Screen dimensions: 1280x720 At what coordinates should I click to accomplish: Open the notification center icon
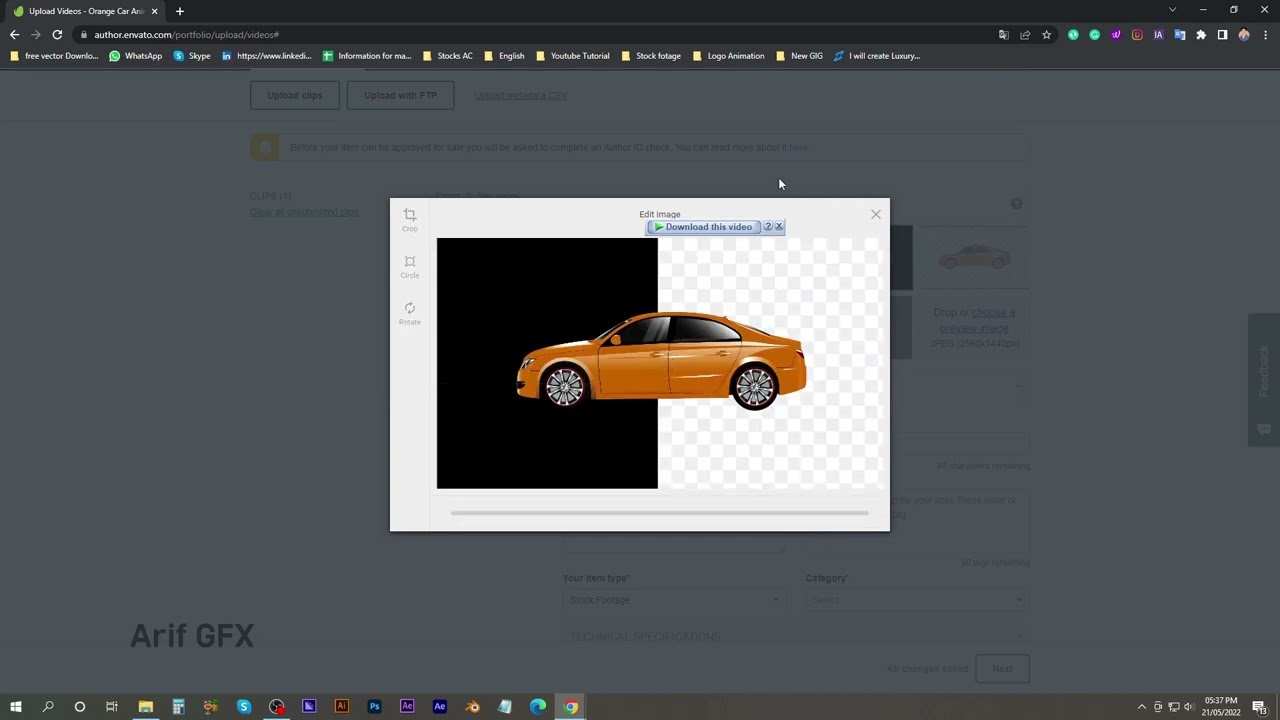pyautogui.click(x=1259, y=707)
